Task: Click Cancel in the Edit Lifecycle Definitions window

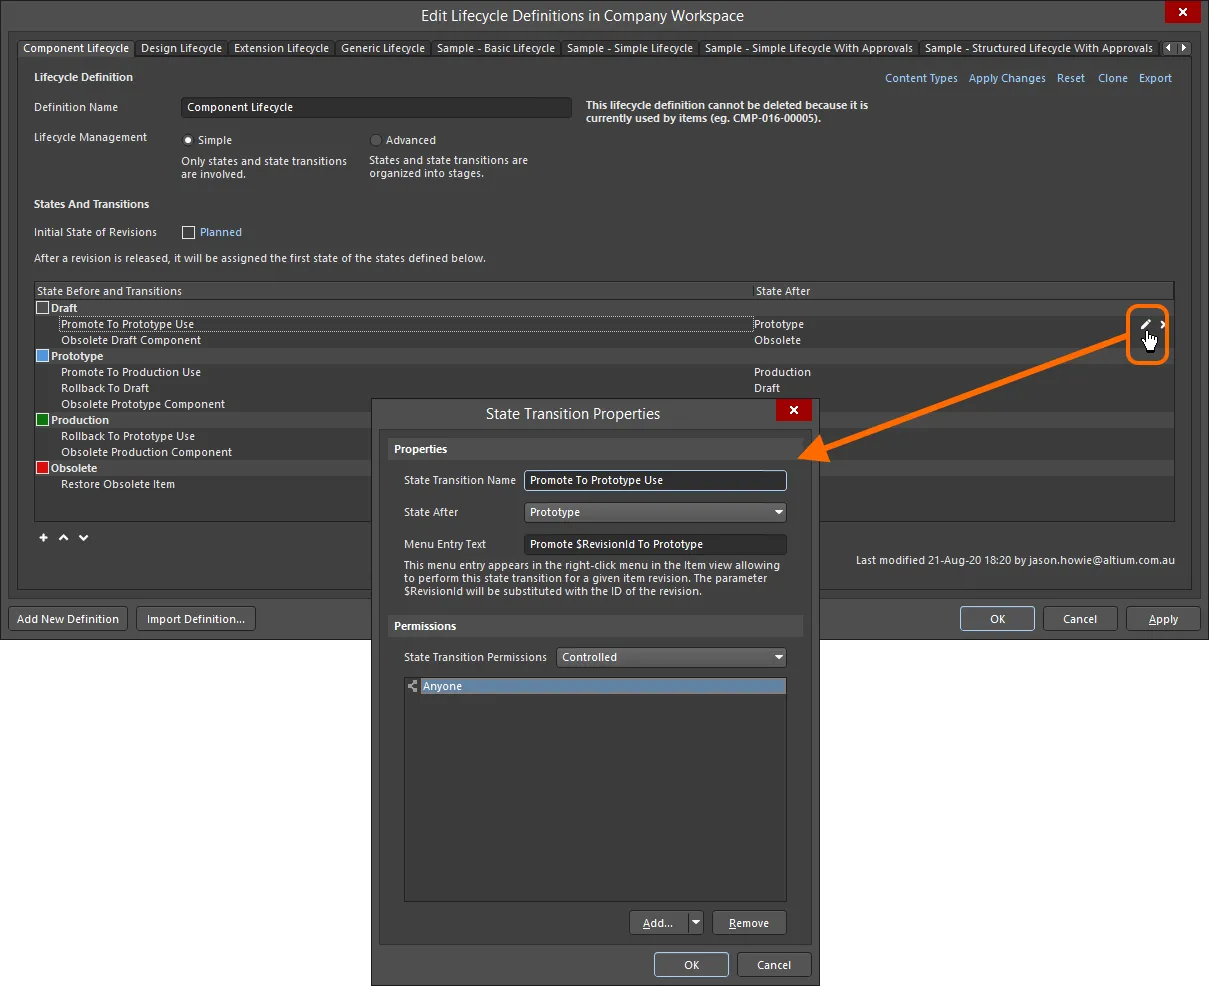Action: 1080,619
